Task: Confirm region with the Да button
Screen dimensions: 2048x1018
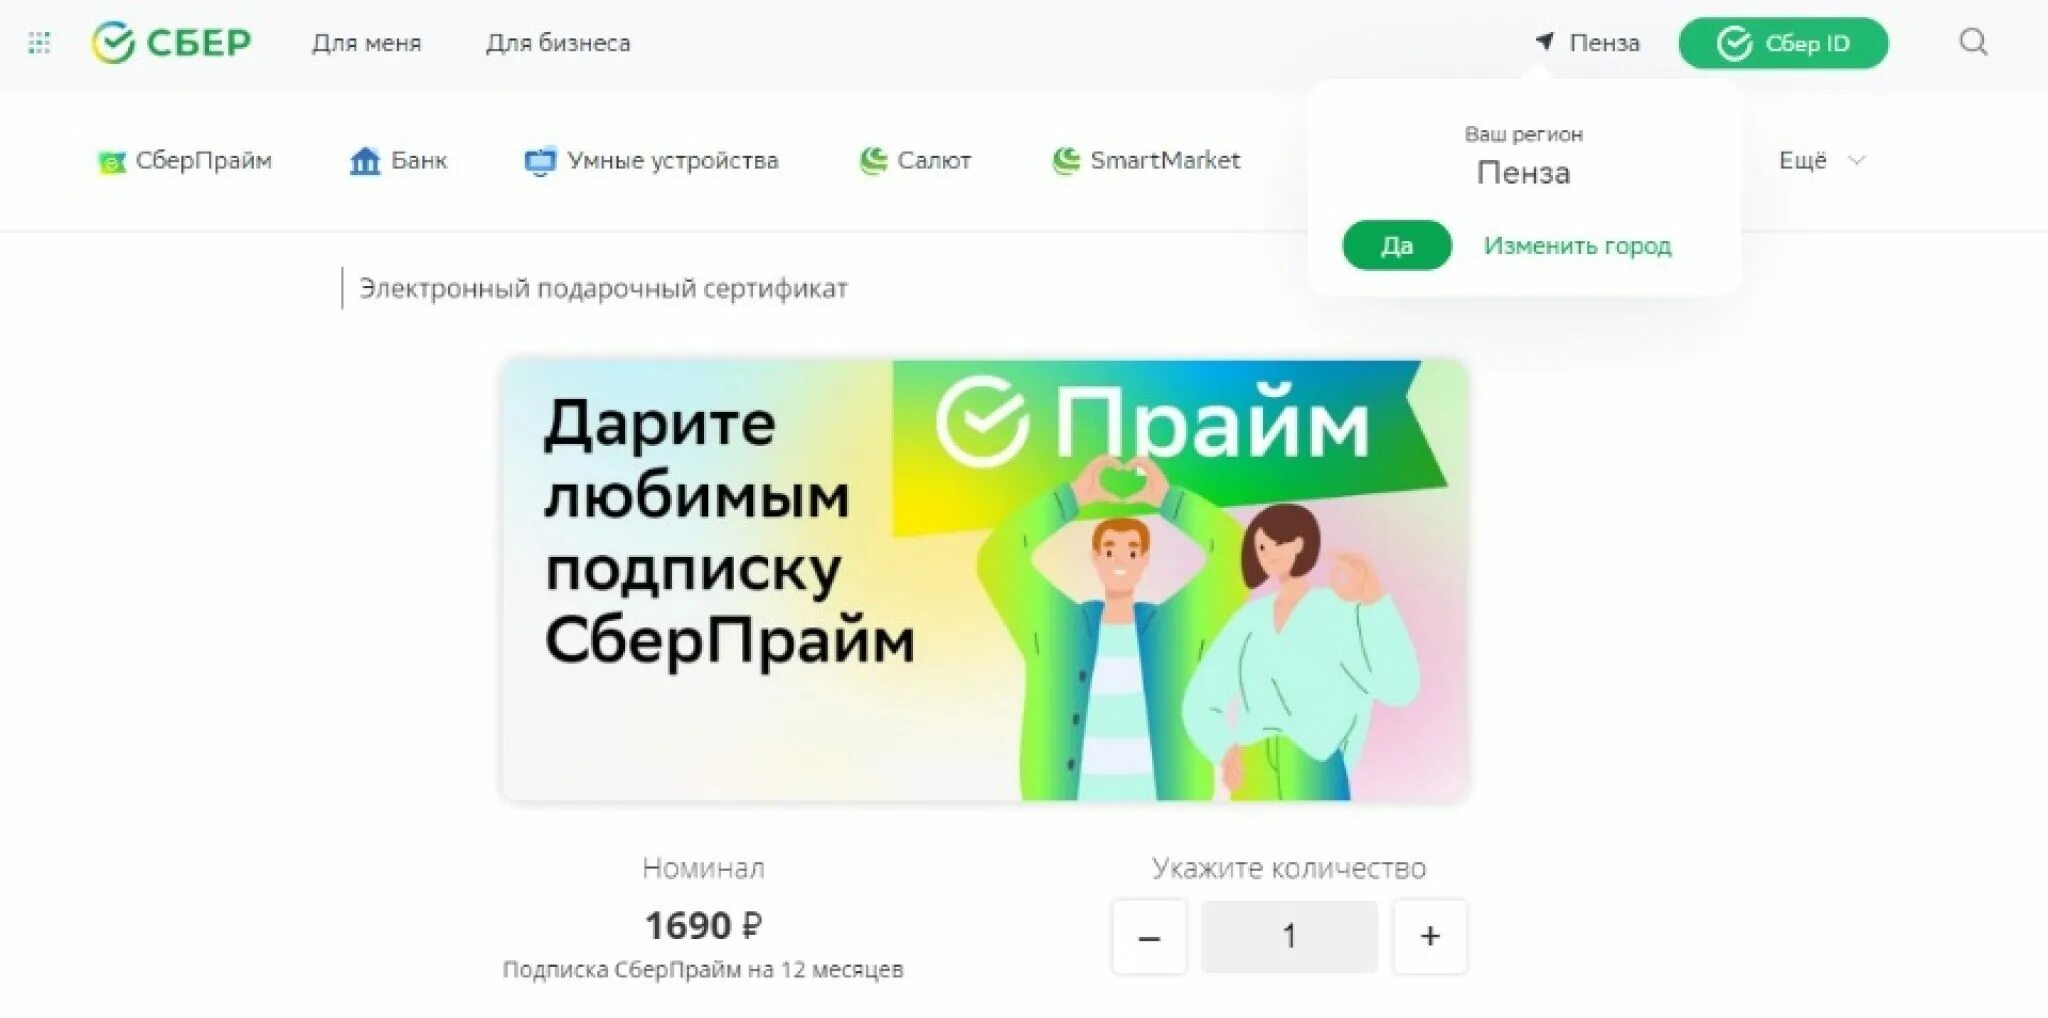Action: click(1396, 245)
